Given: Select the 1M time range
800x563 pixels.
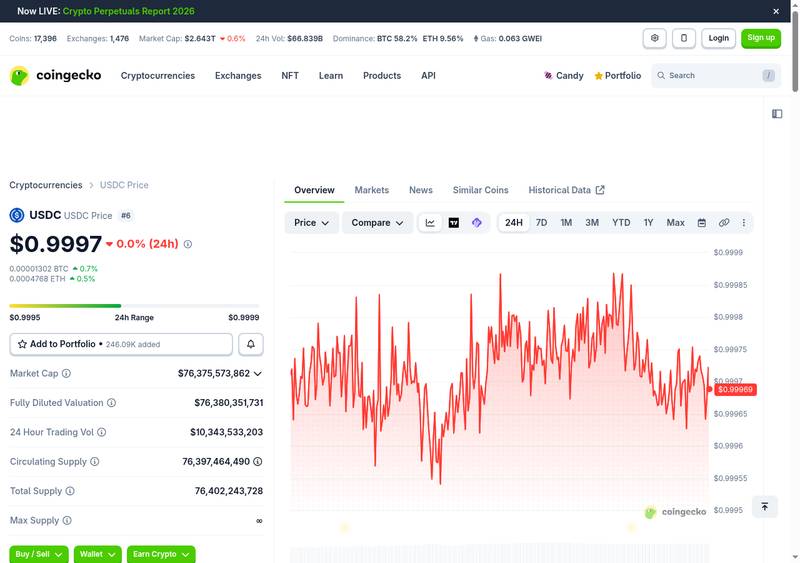Looking at the screenshot, I should click(x=566, y=223).
